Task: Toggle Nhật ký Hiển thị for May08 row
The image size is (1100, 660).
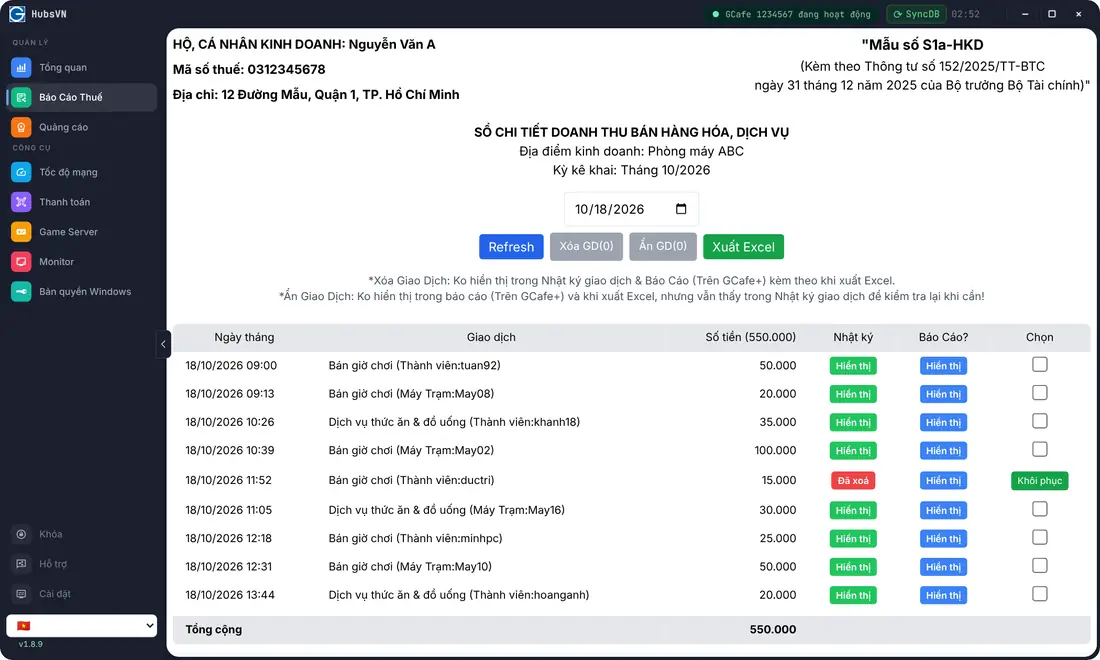Action: coord(853,394)
